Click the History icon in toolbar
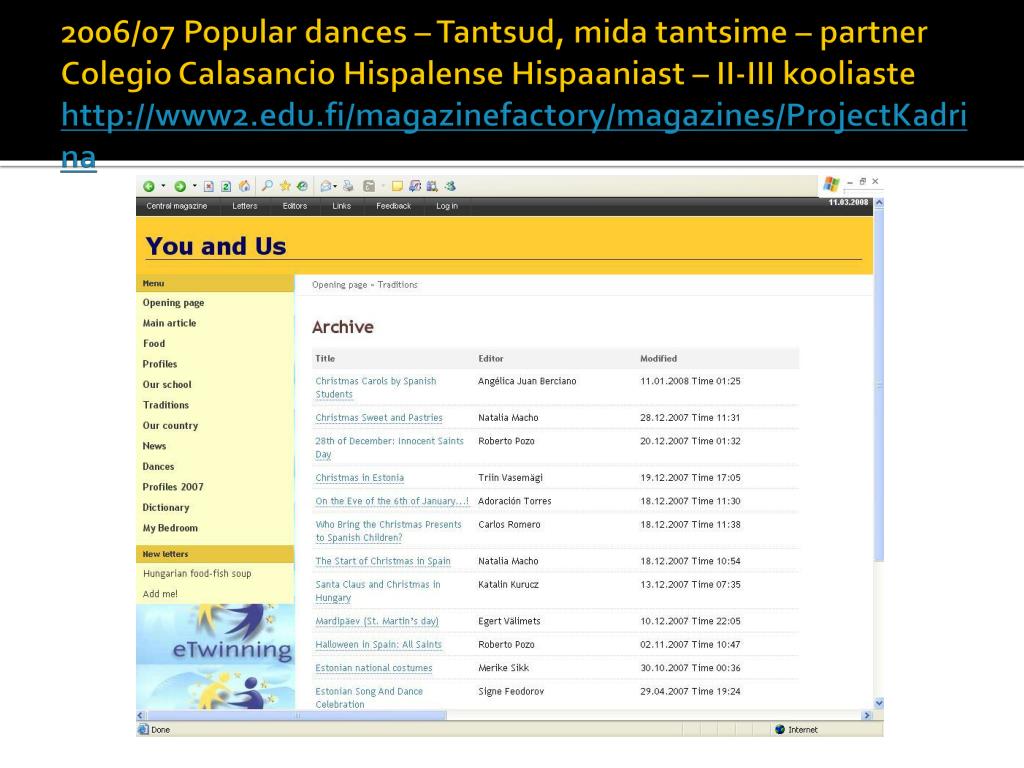Image resolution: width=1024 pixels, height=768 pixels. 302,186
